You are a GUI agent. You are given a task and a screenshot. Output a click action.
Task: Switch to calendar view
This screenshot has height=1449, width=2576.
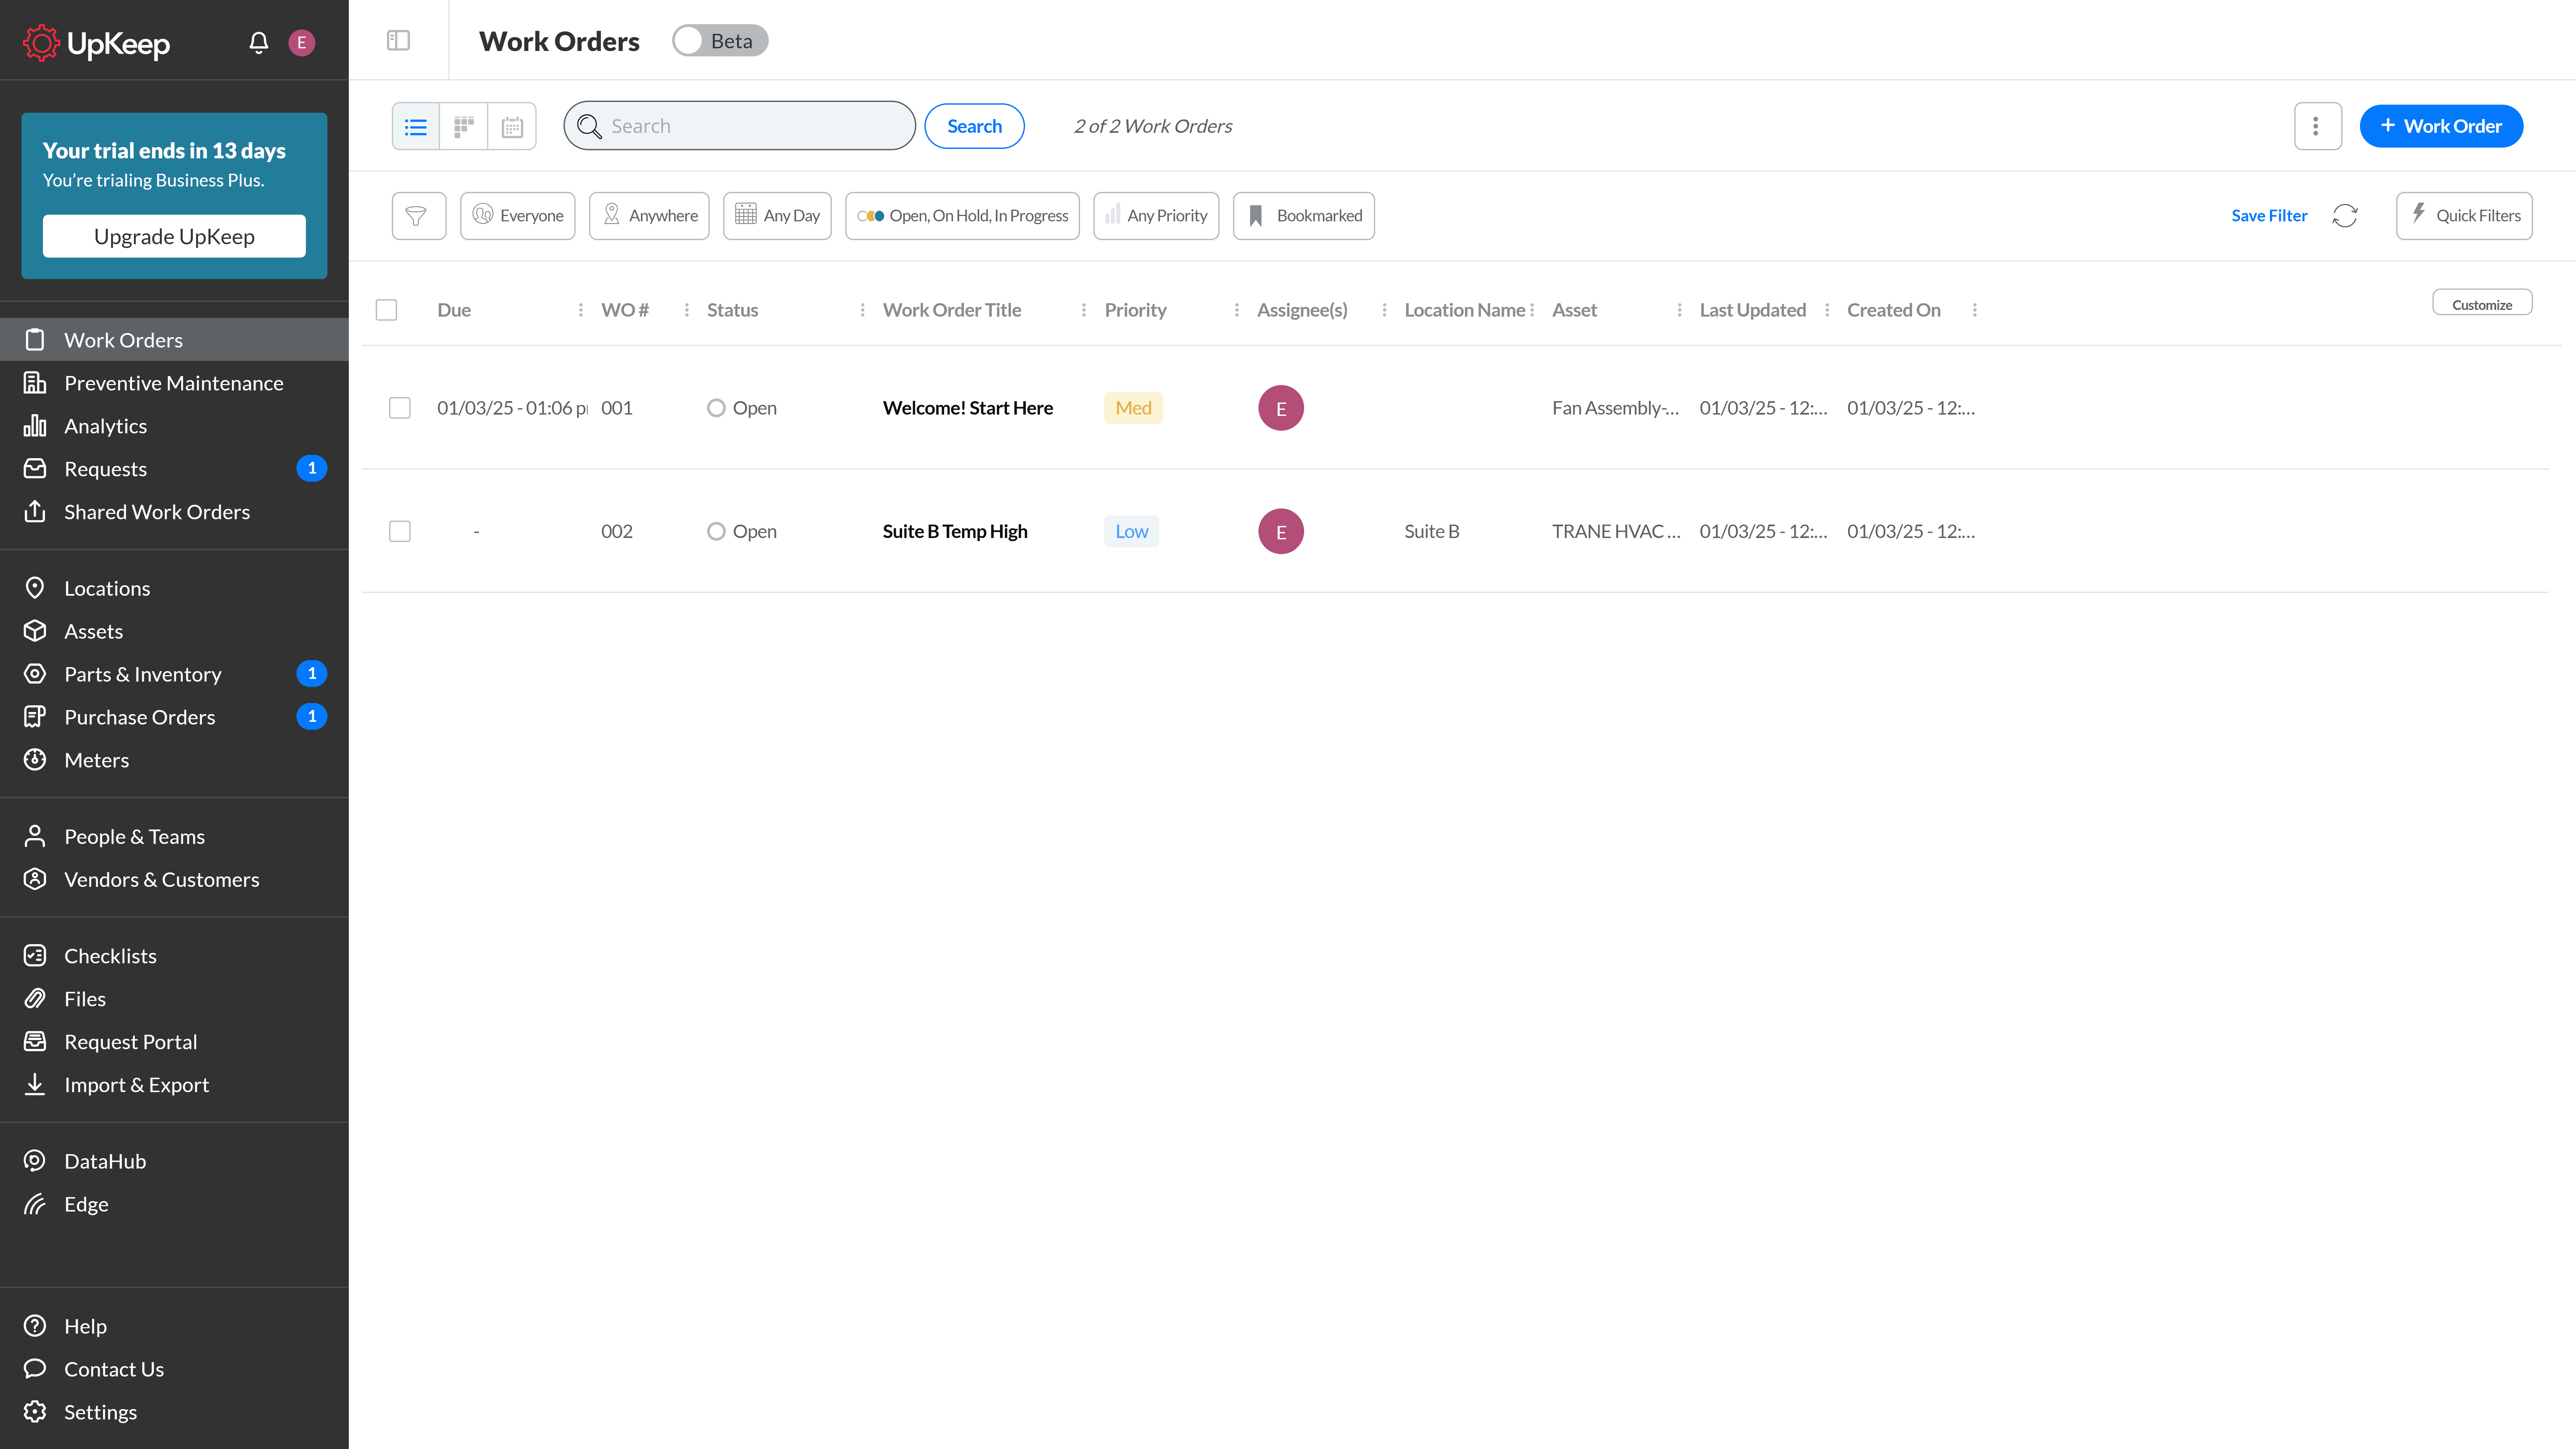coord(512,126)
